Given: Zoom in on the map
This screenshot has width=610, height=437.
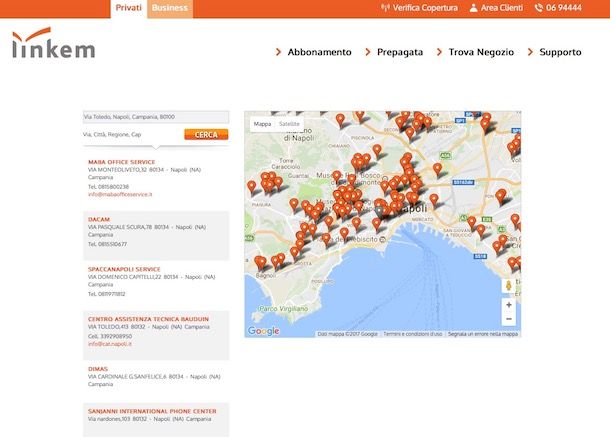Looking at the screenshot, I should point(509,304).
